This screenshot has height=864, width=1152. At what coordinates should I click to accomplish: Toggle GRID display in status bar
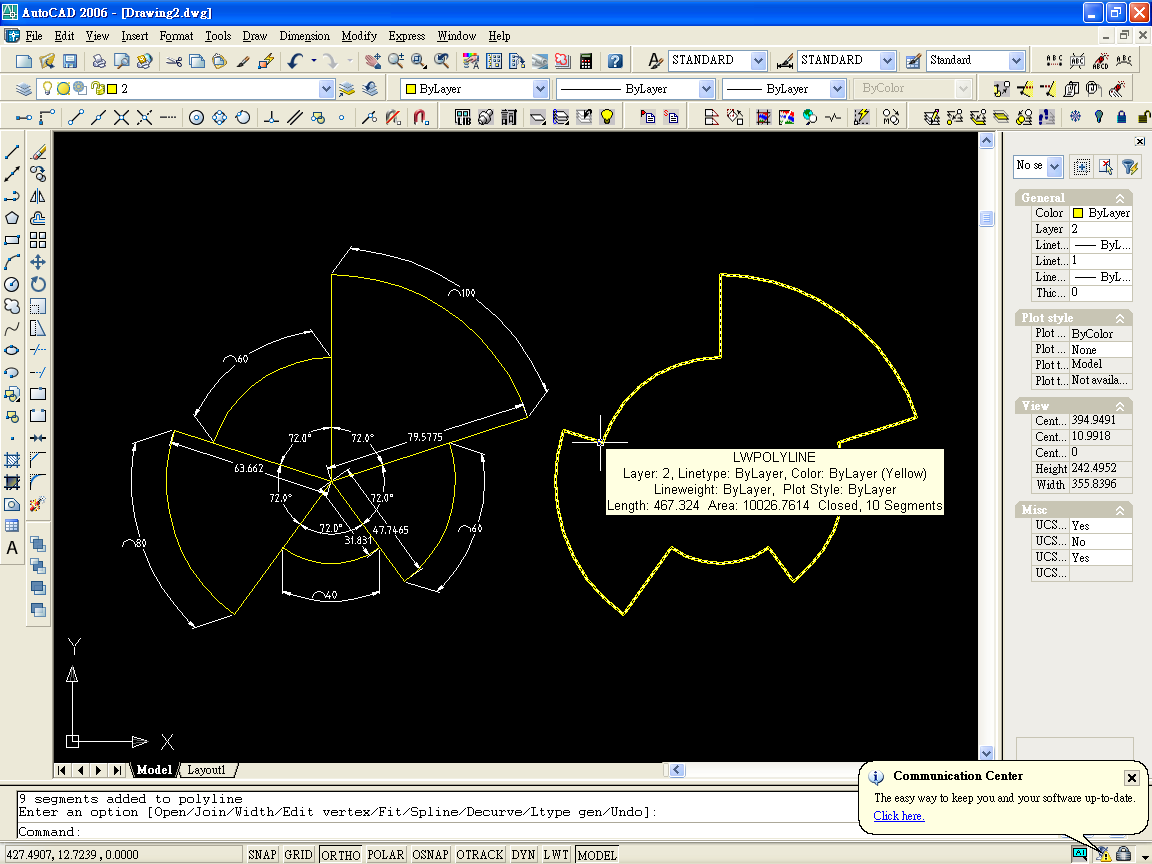point(298,854)
